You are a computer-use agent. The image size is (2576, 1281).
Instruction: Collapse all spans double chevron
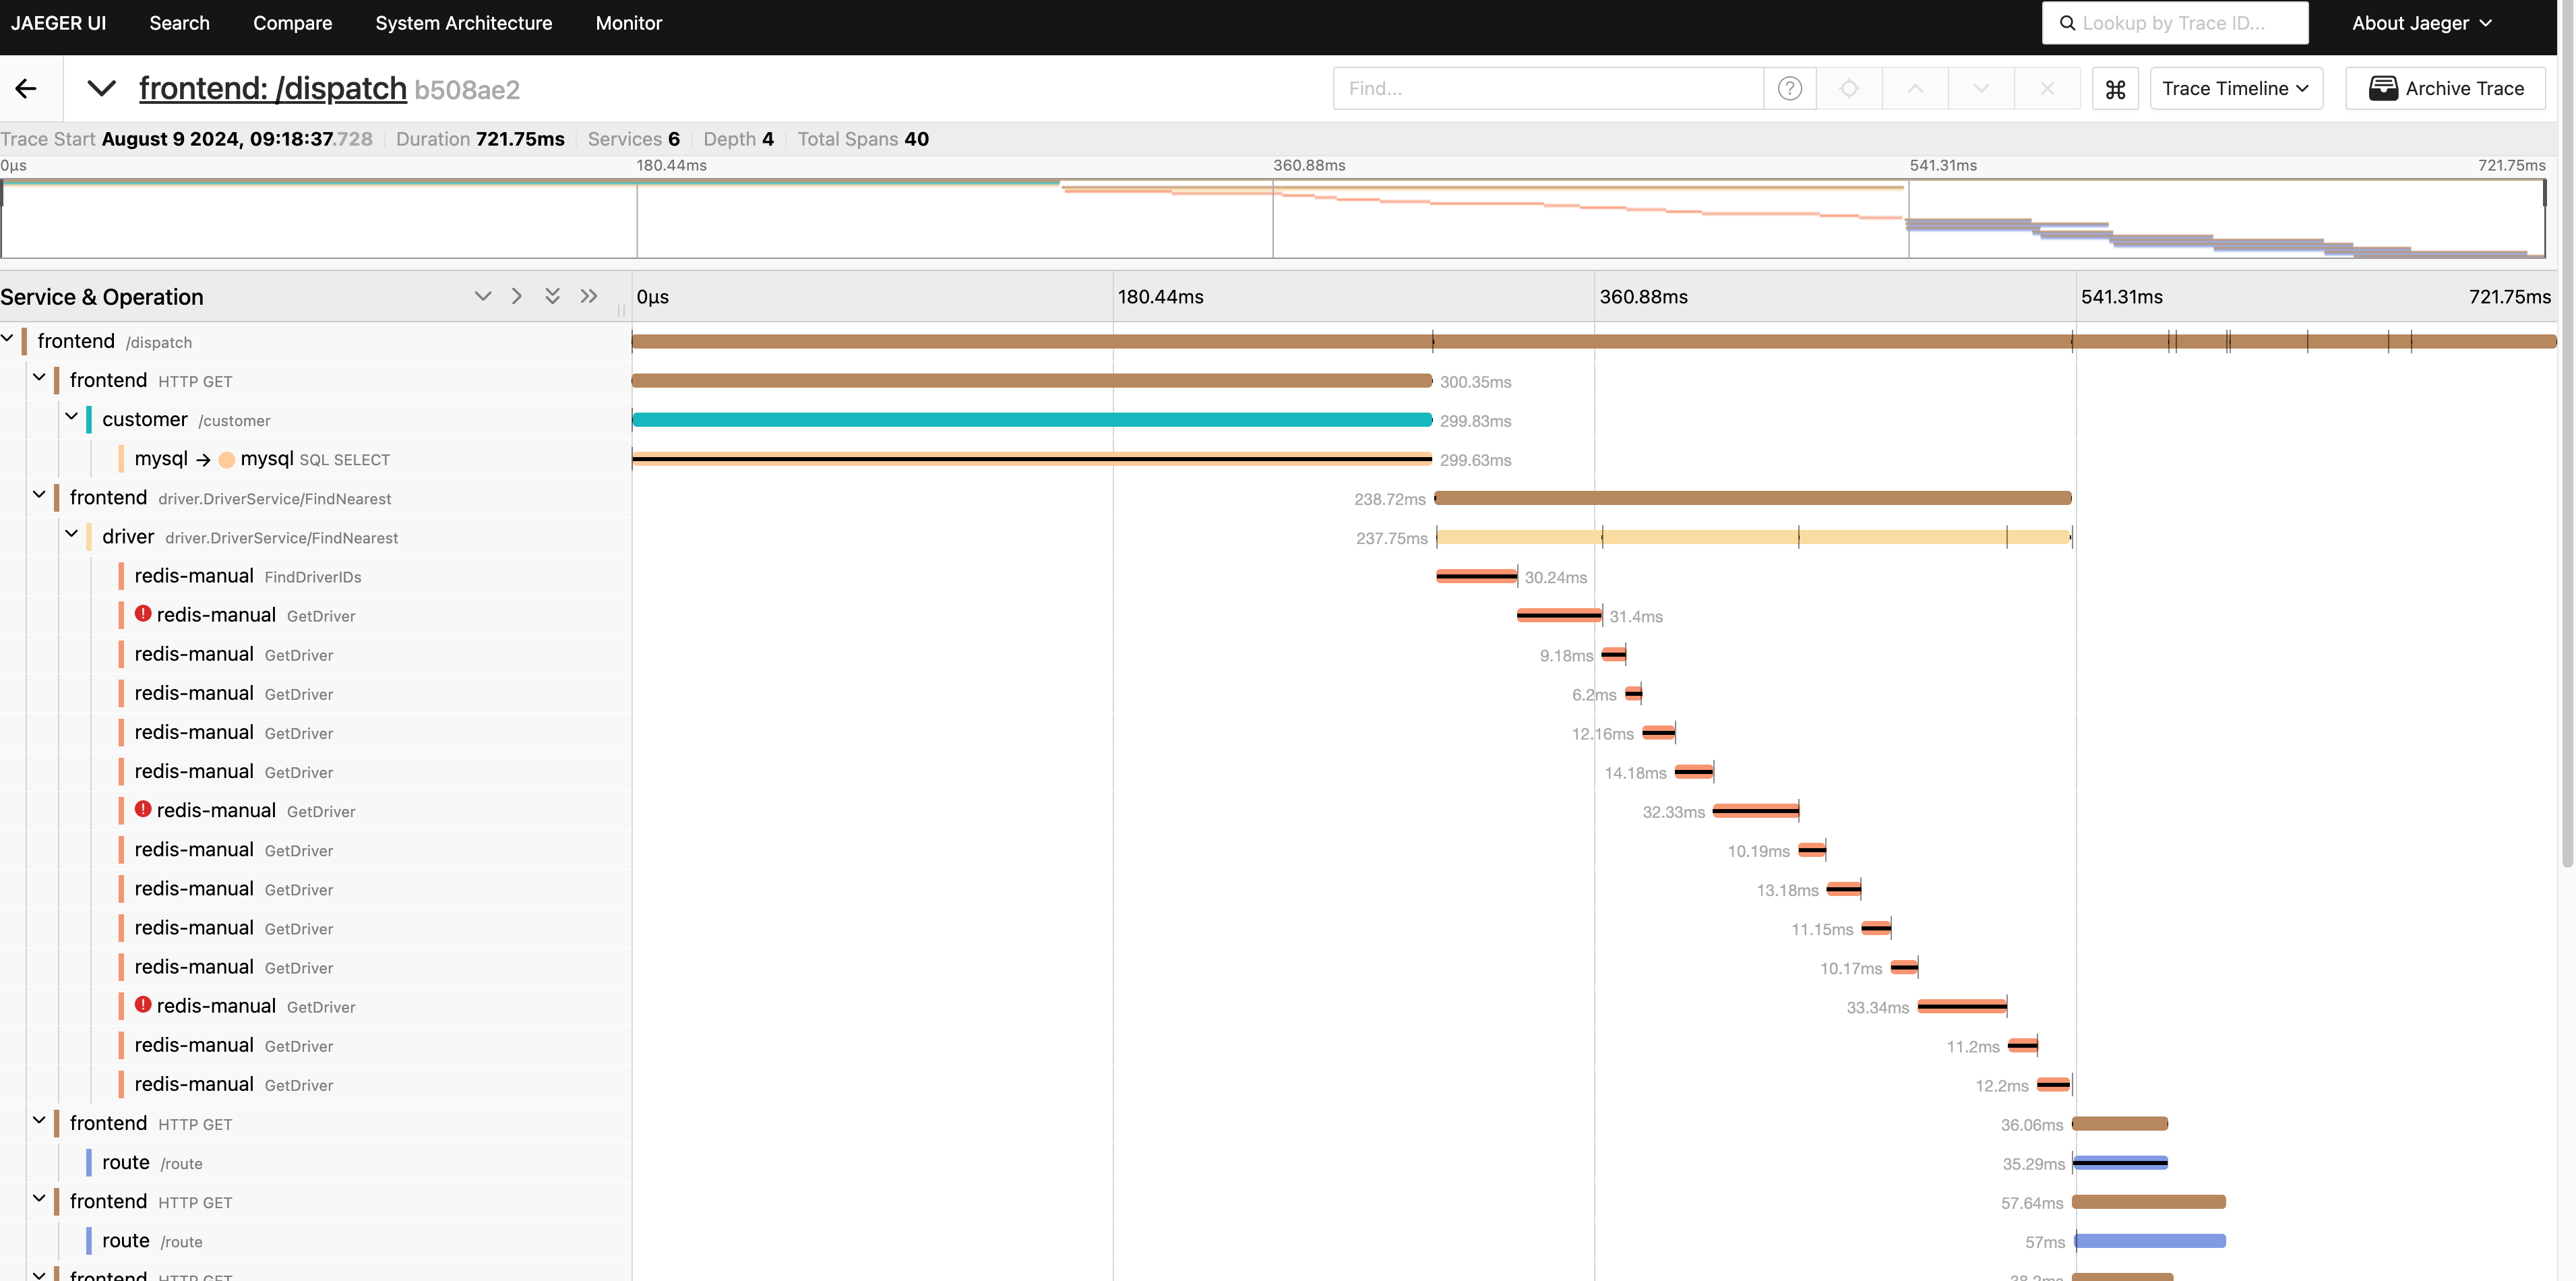pos(552,296)
